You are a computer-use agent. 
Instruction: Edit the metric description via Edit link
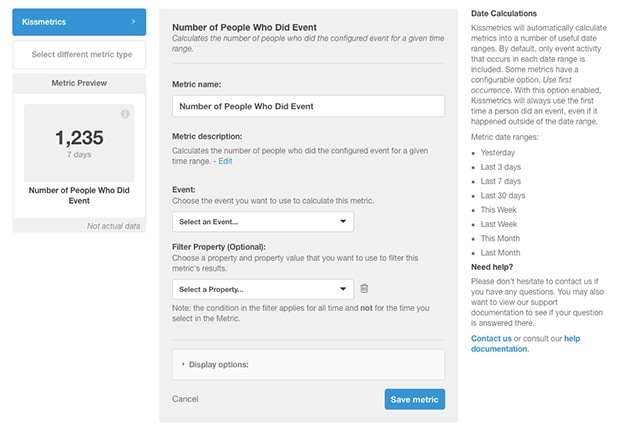pos(225,161)
